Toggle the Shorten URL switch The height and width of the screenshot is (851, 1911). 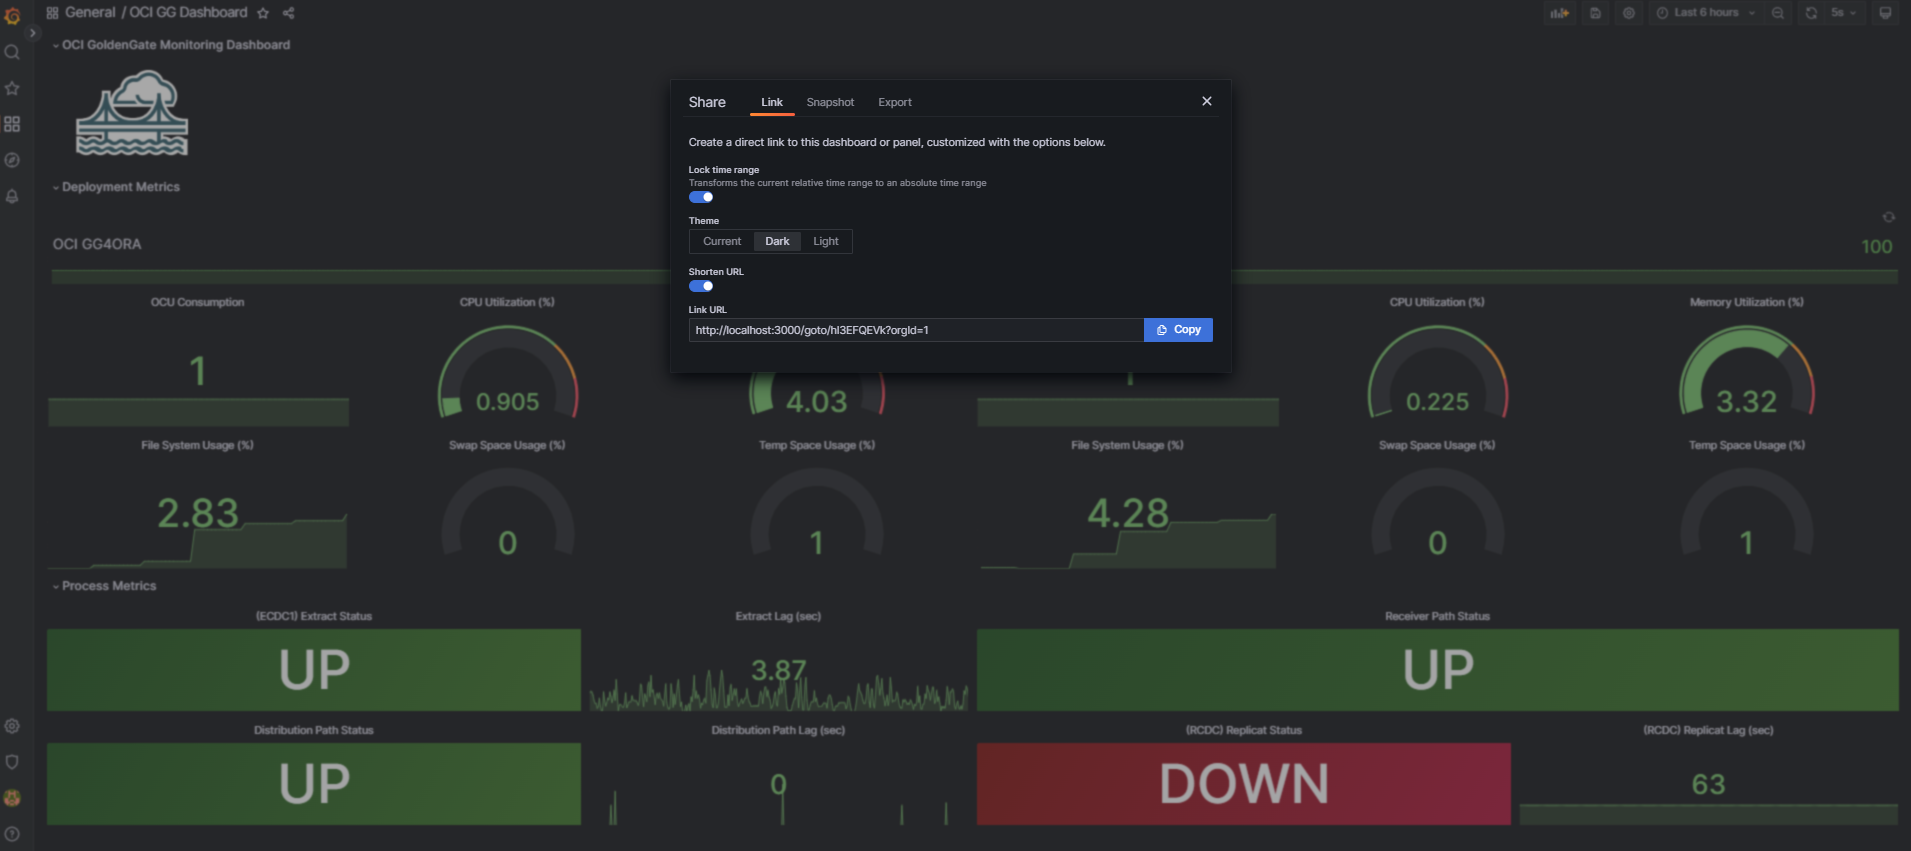[x=701, y=286]
